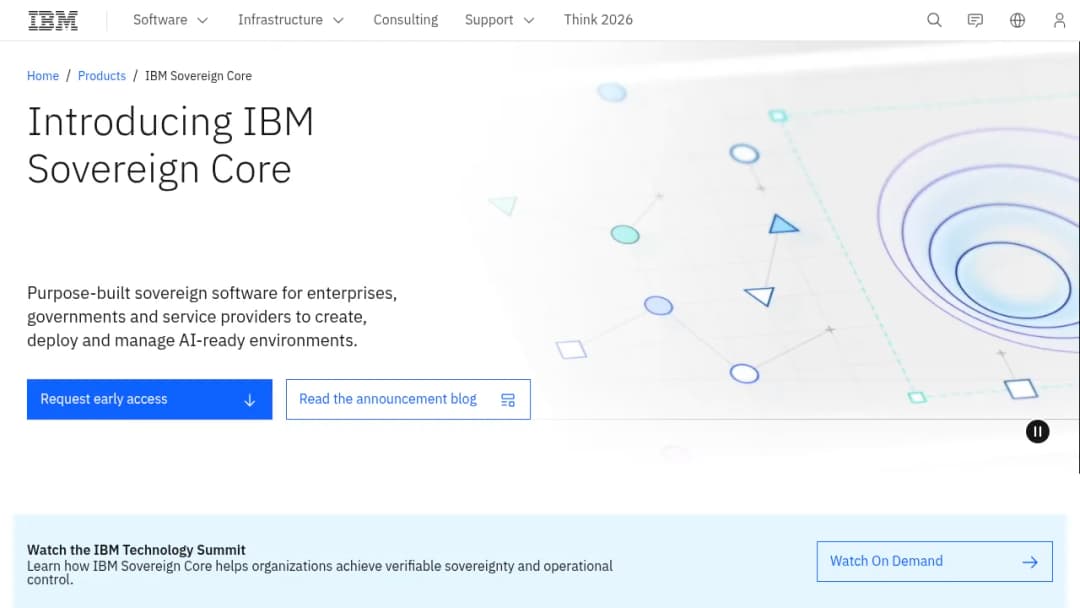This screenshot has height=608, width=1080.
Task: Expand the Software menu
Action: pyautogui.click(x=170, y=20)
